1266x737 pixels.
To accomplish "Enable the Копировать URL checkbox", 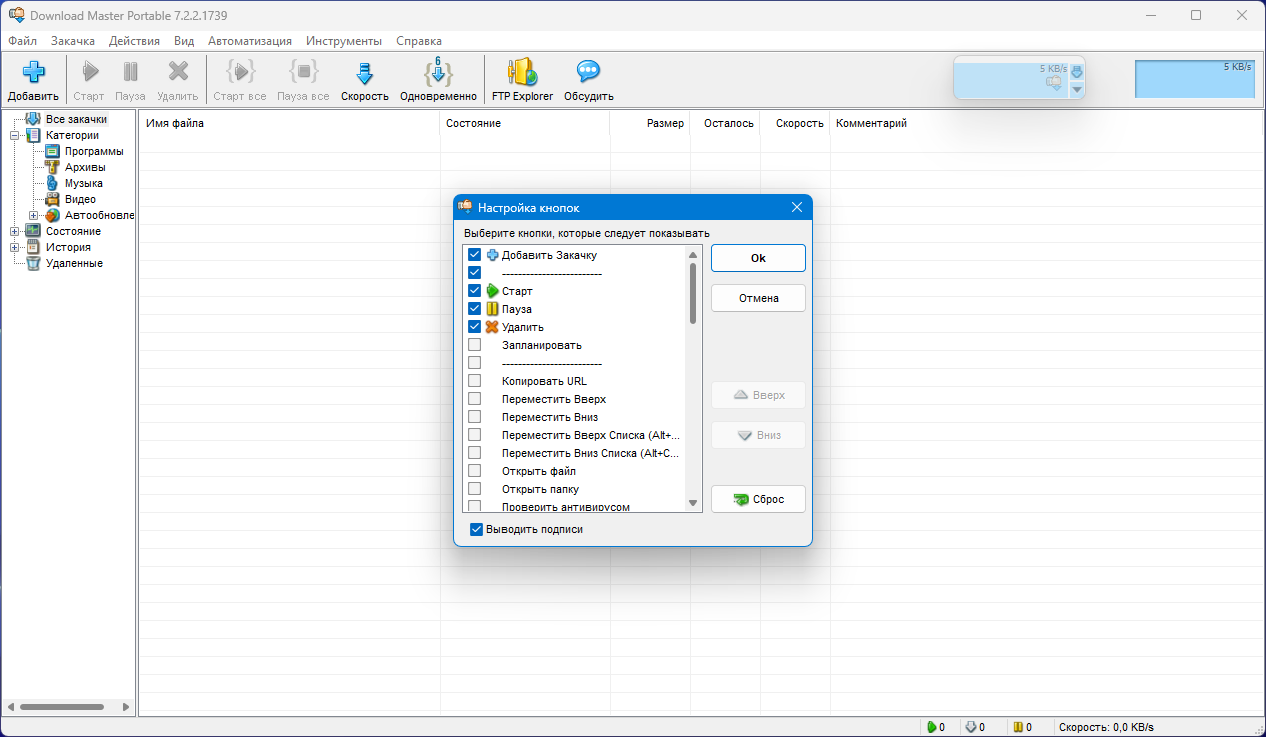I will pyautogui.click(x=475, y=381).
